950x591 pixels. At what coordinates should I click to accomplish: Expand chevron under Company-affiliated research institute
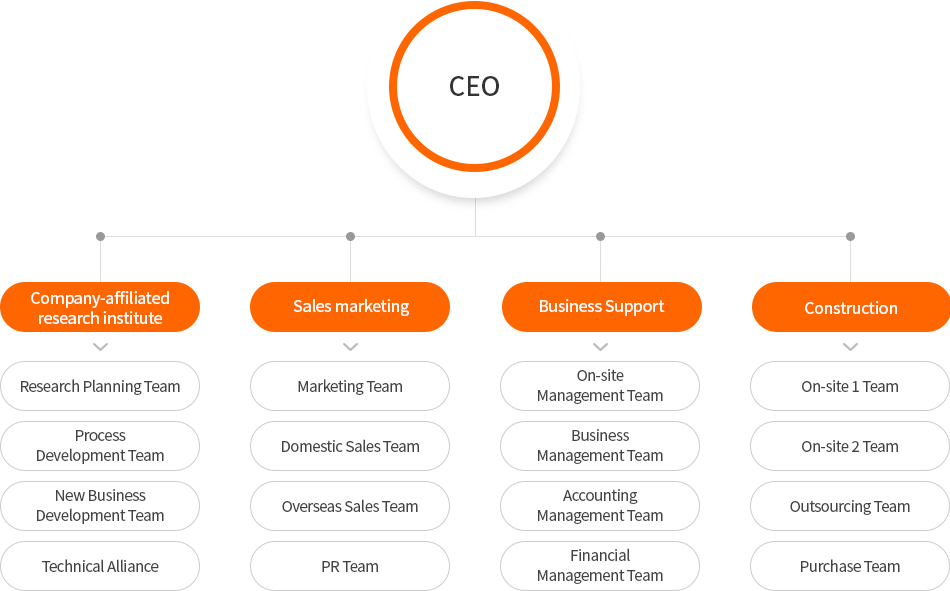click(x=101, y=347)
